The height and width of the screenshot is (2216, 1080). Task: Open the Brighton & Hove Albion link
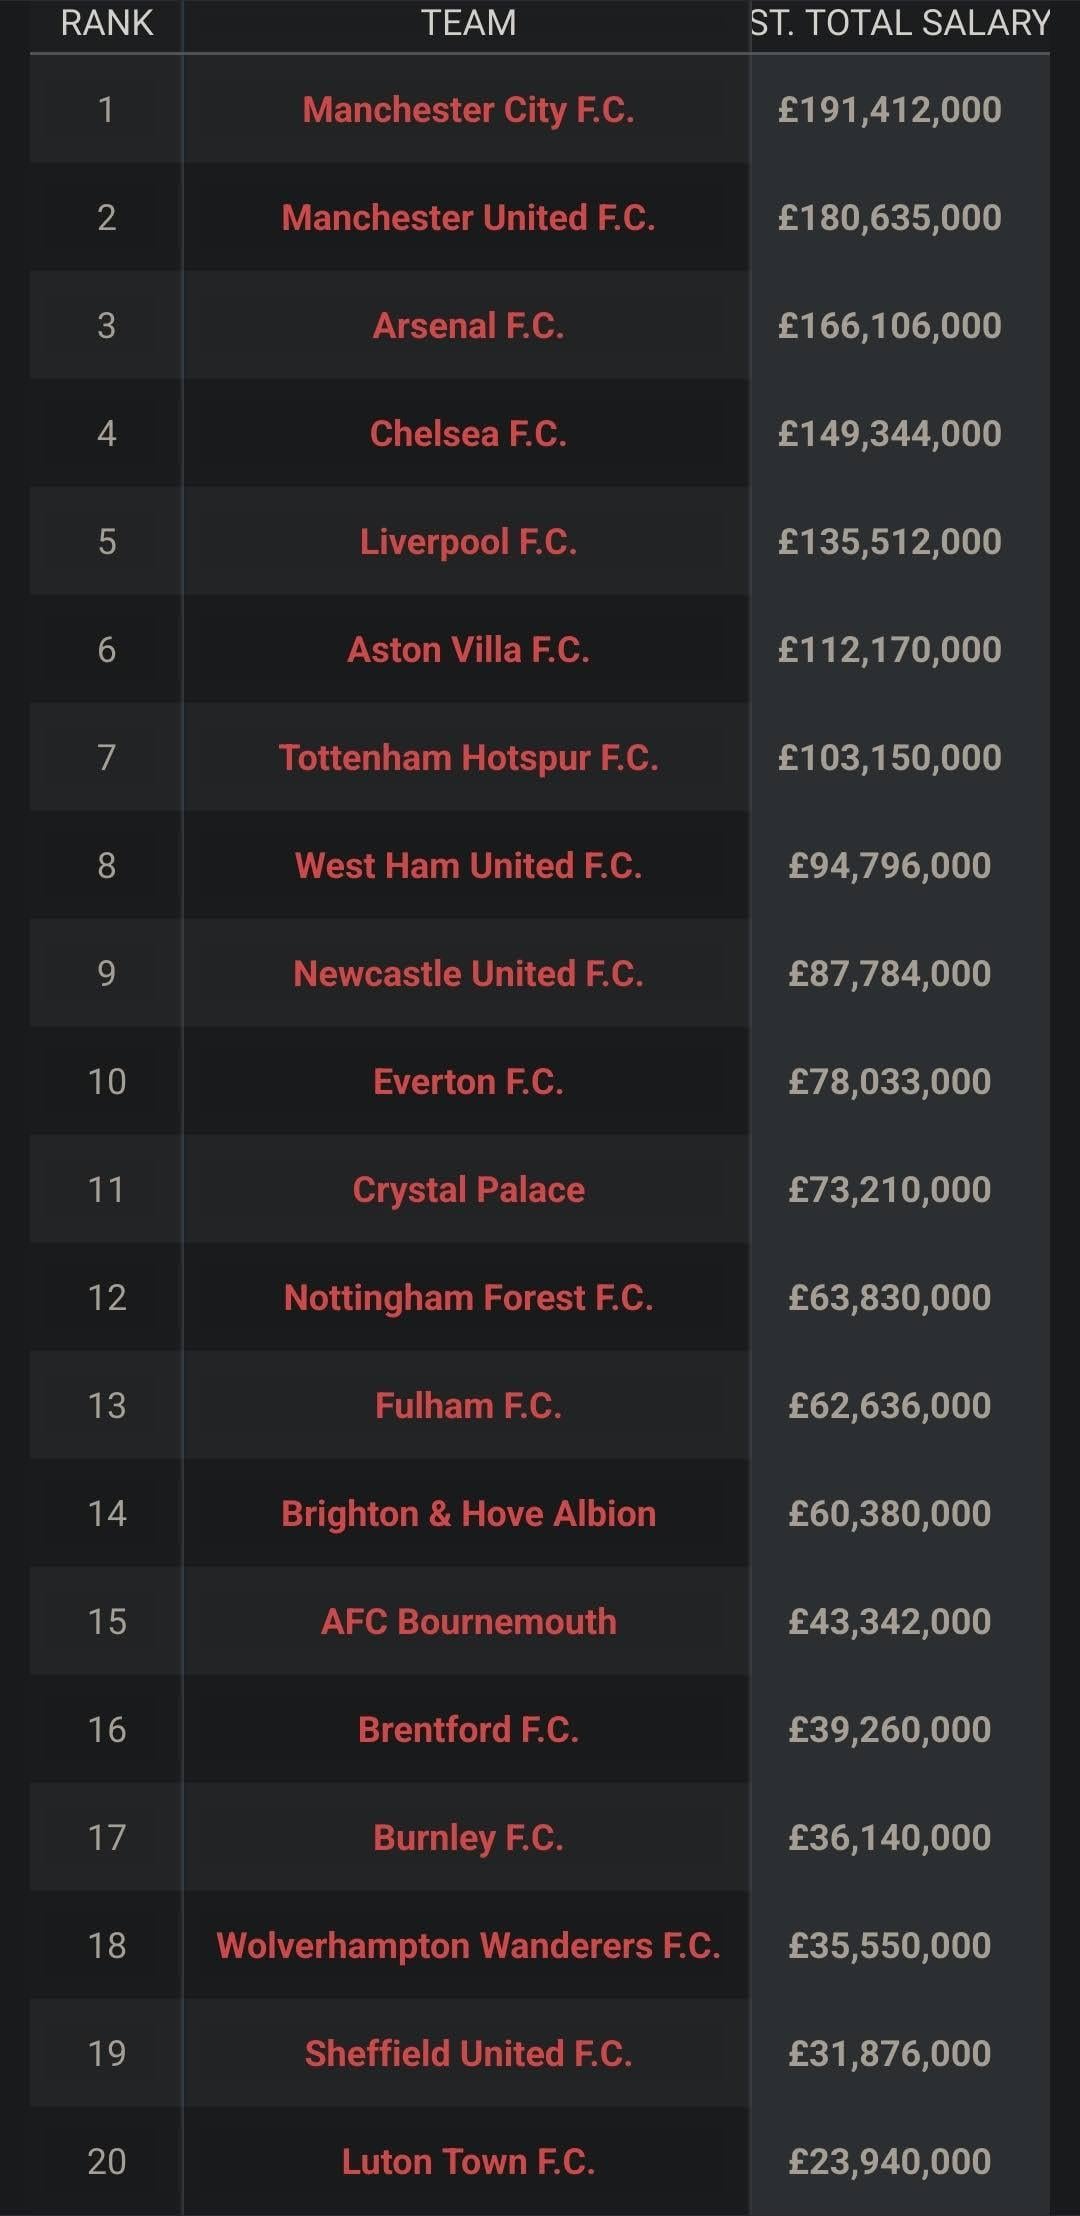[468, 1514]
